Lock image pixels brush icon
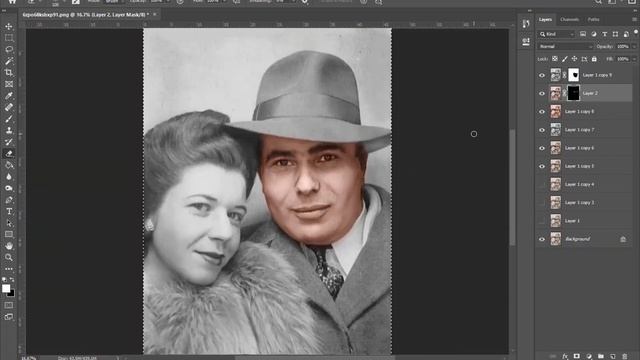640x360 pixels. 564,59
